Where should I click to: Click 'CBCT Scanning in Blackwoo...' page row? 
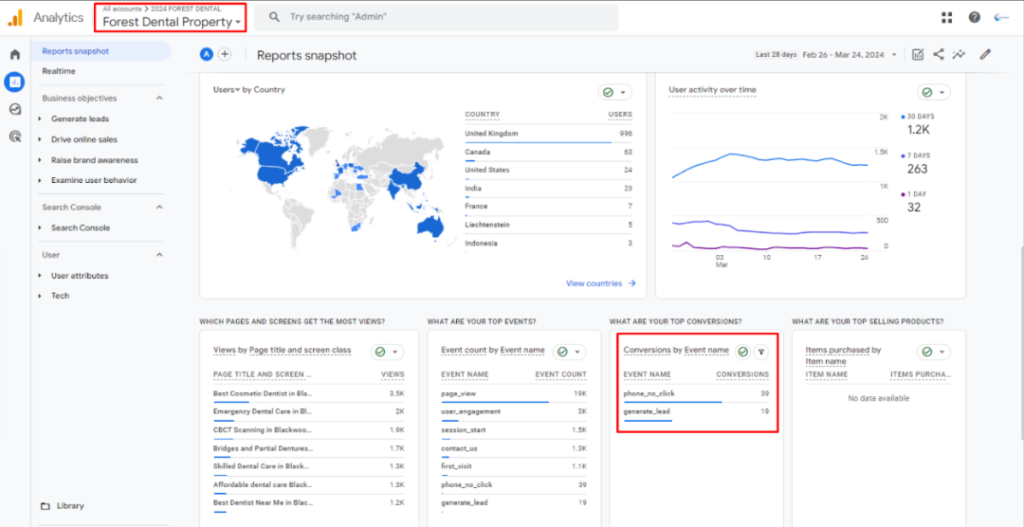pos(309,430)
